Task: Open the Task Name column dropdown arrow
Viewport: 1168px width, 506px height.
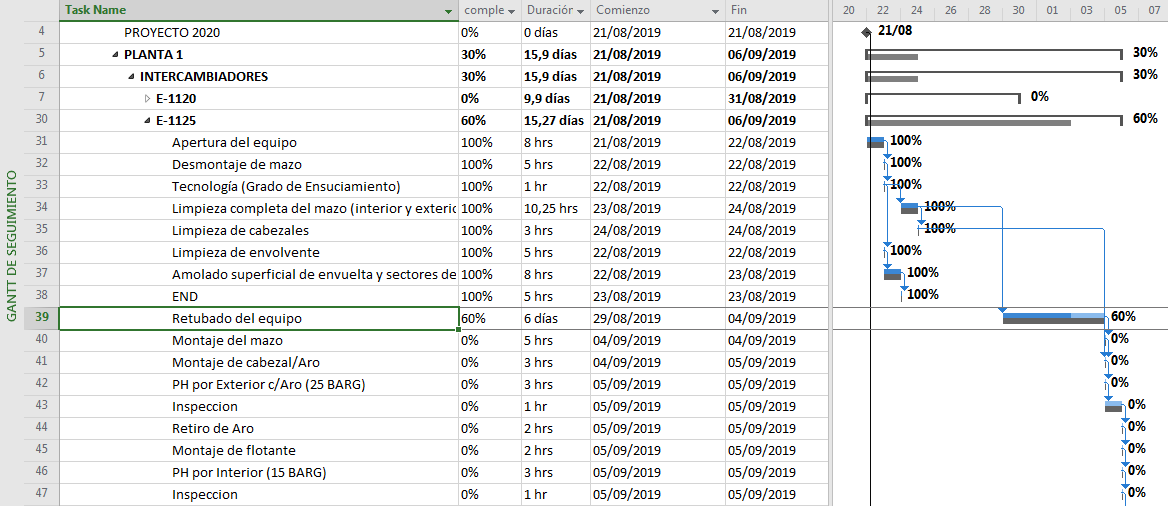Action: (x=448, y=11)
